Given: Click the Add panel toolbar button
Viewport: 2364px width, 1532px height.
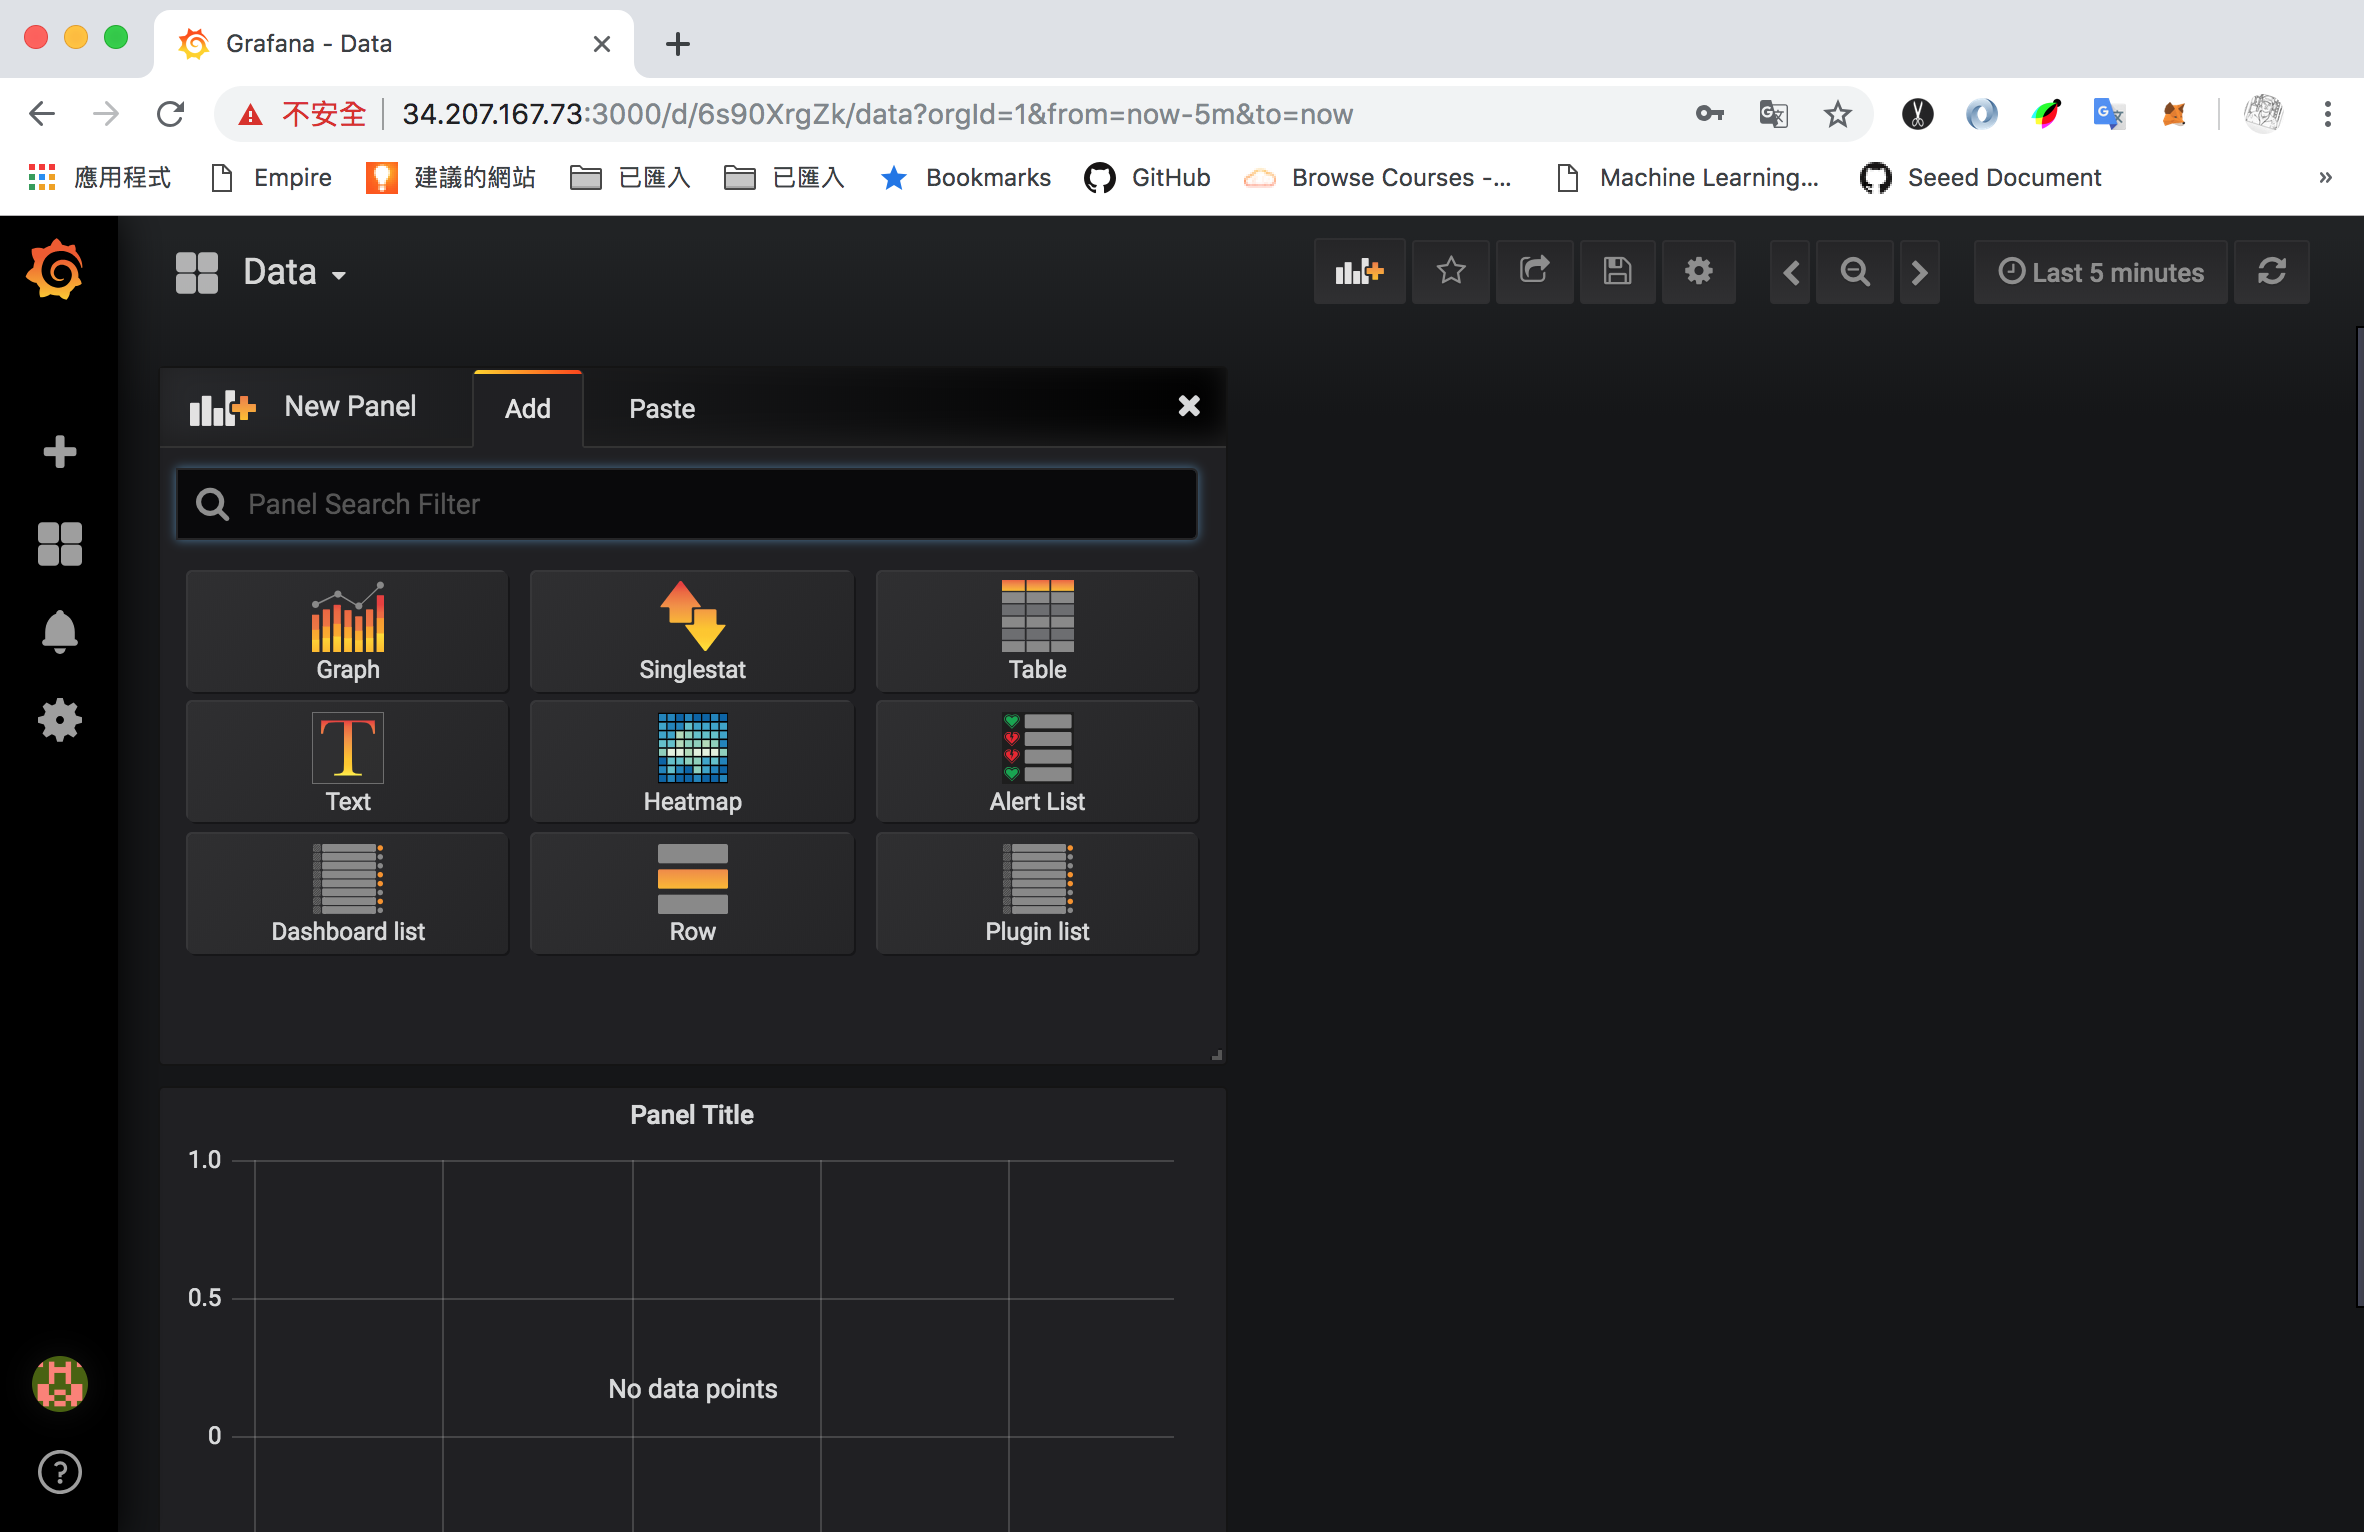Looking at the screenshot, I should tap(1359, 272).
